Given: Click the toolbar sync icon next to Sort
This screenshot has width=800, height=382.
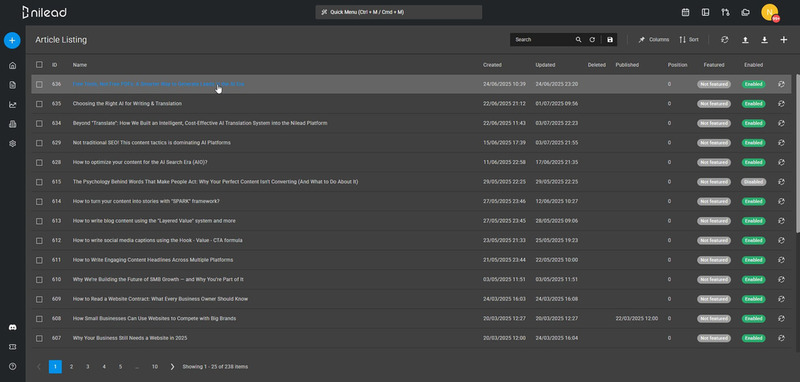Looking at the screenshot, I should 724,40.
